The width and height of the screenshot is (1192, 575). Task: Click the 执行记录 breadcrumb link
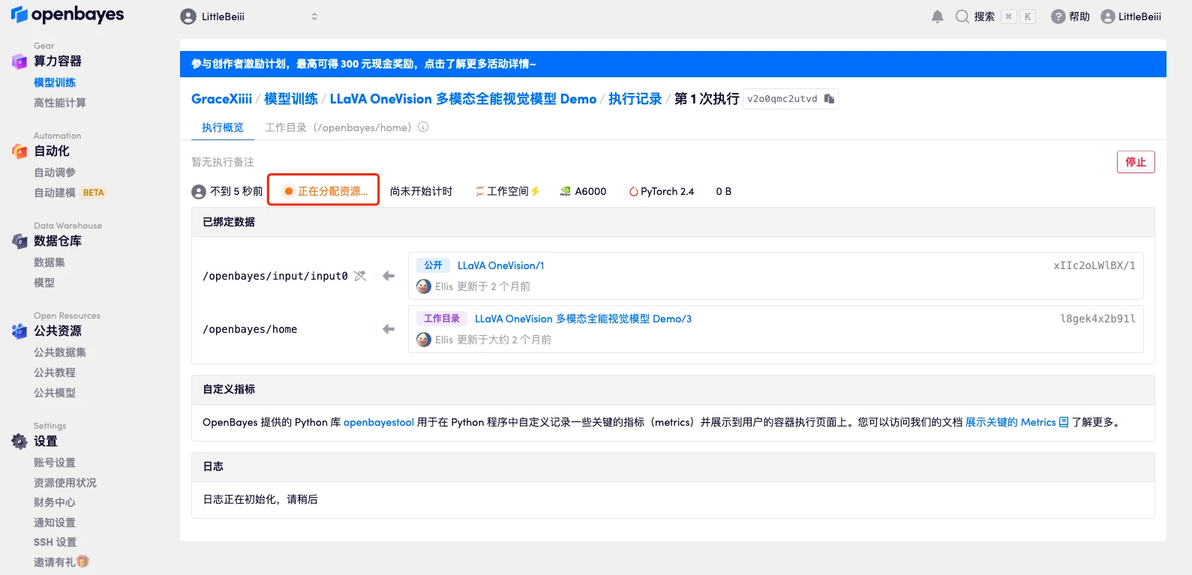click(636, 99)
